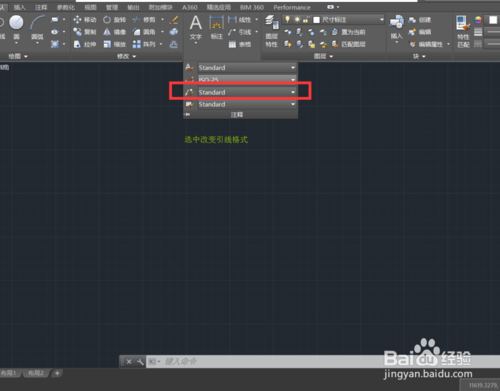Activate the Array (阵列) tool
The image size is (500, 391).
[144, 44]
